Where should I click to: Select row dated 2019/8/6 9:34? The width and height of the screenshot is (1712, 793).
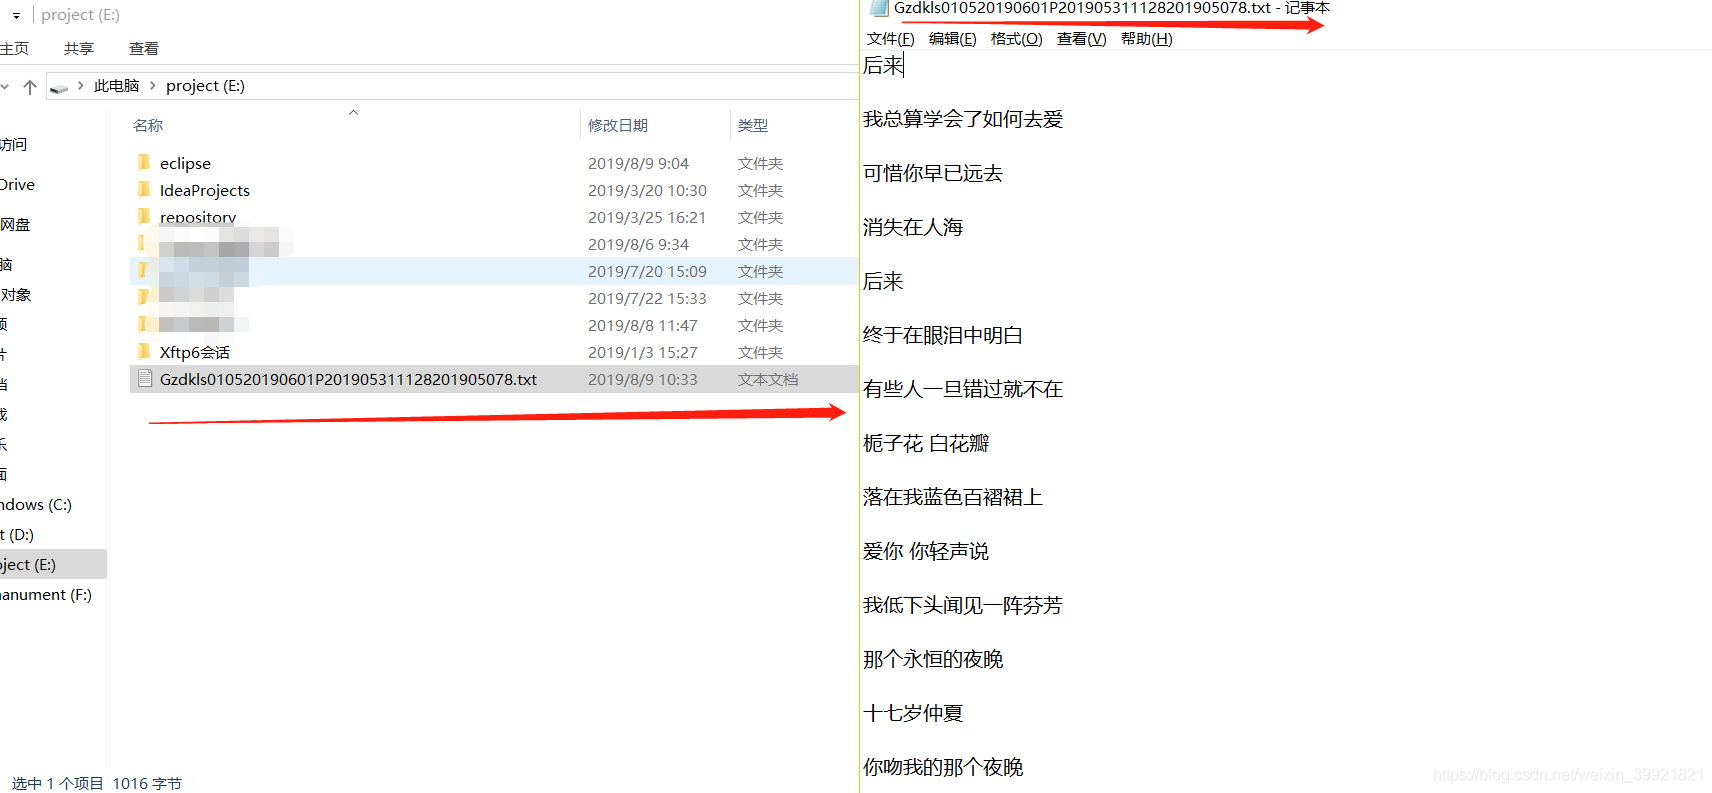[494, 244]
